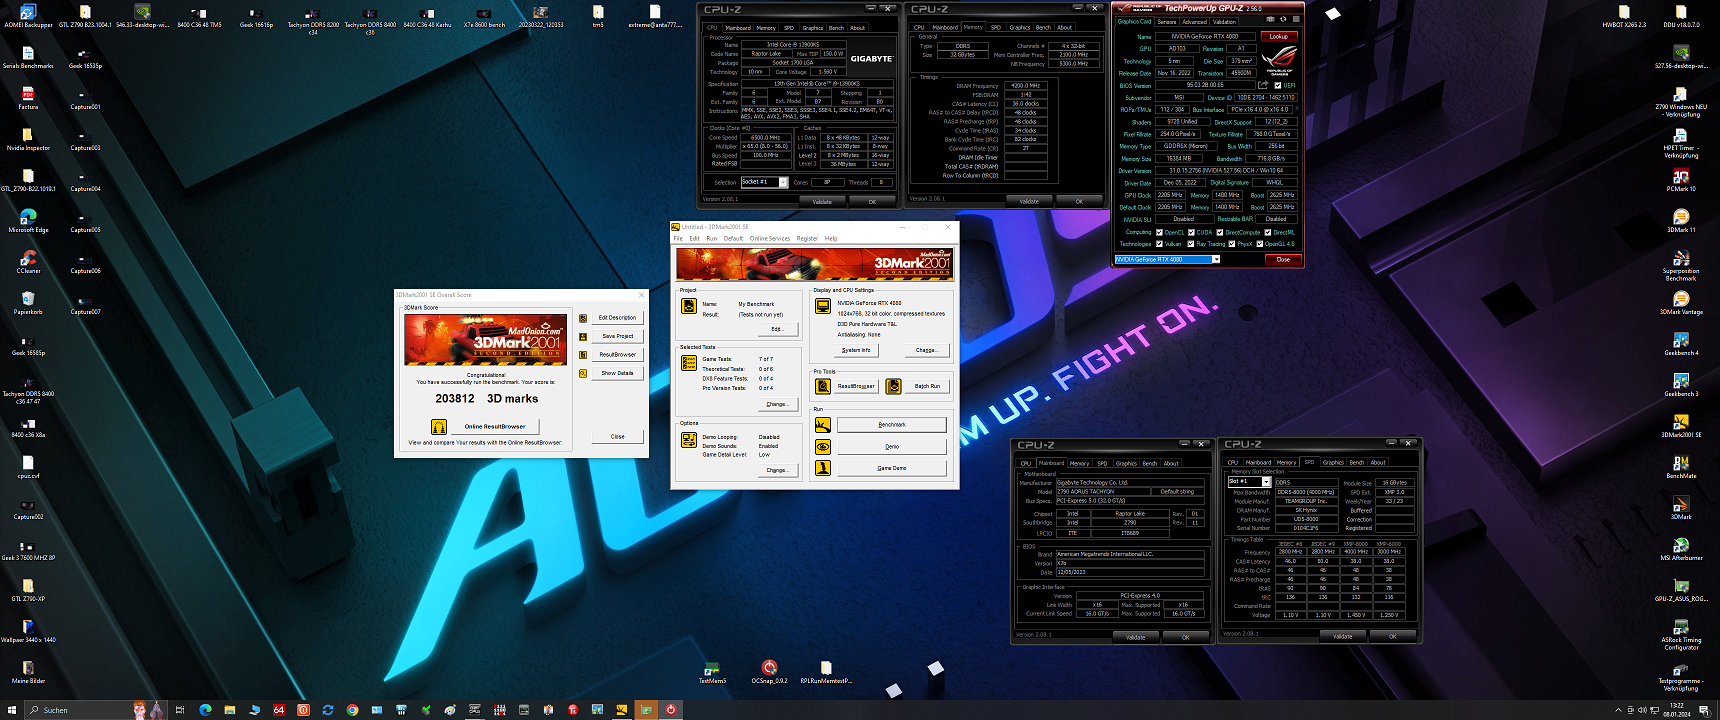Screen dimensions: 1720x720
Task: Open the Help menu in 3DMark2001 SE
Action: point(831,238)
